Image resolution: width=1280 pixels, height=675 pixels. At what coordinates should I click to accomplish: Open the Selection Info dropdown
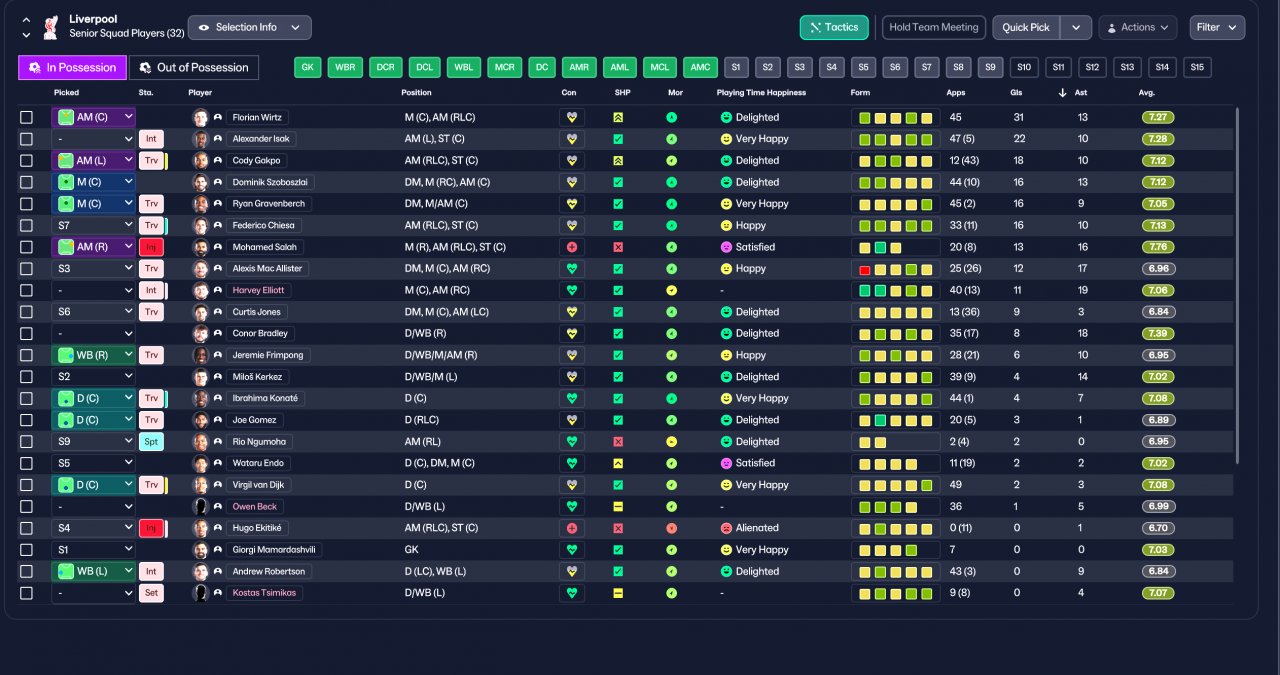click(x=249, y=27)
